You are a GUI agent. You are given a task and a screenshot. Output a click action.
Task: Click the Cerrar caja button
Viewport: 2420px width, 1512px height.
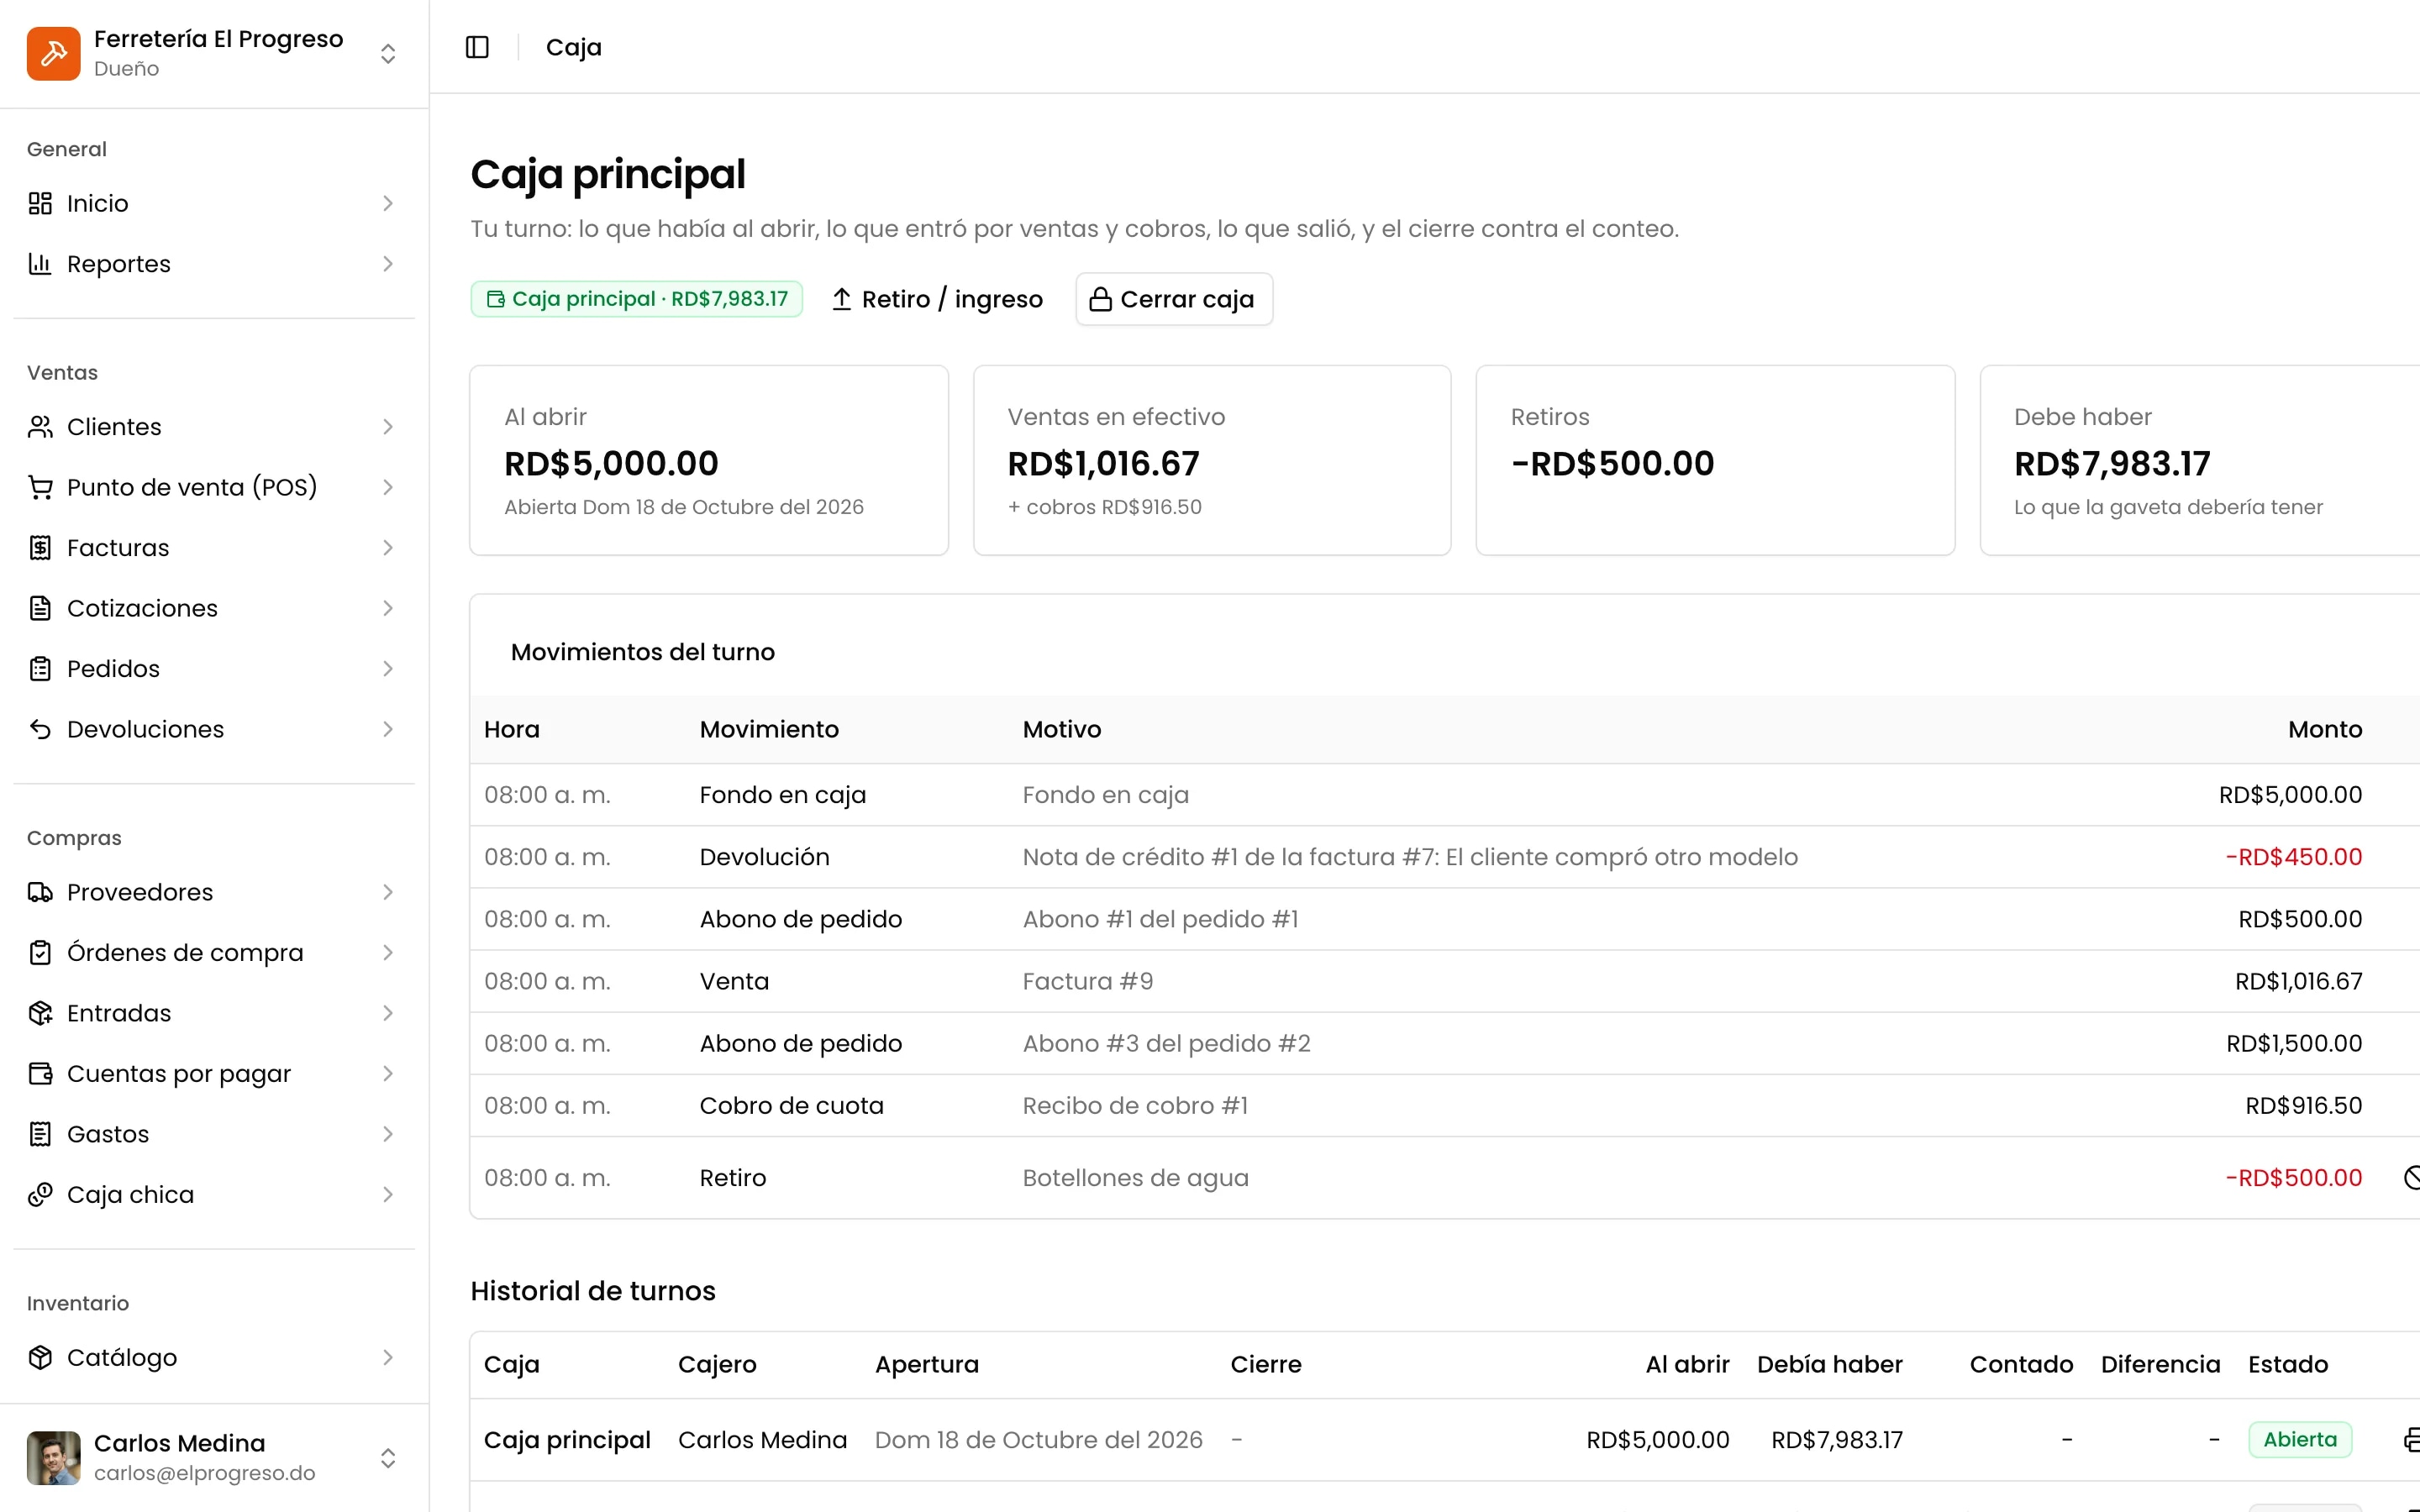tap(1174, 299)
